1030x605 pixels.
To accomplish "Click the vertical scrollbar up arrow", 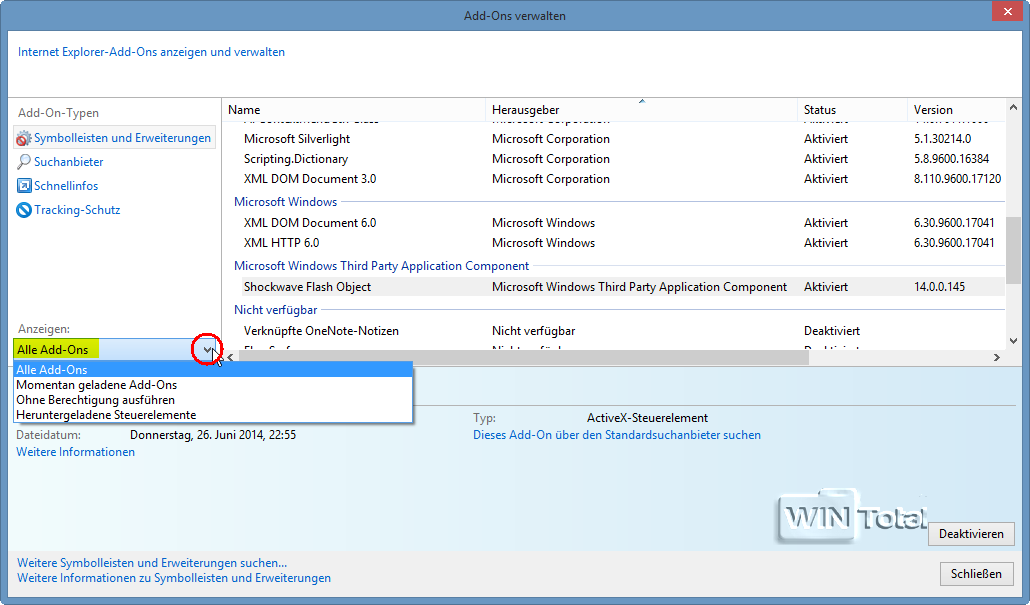I will 1013,108.
